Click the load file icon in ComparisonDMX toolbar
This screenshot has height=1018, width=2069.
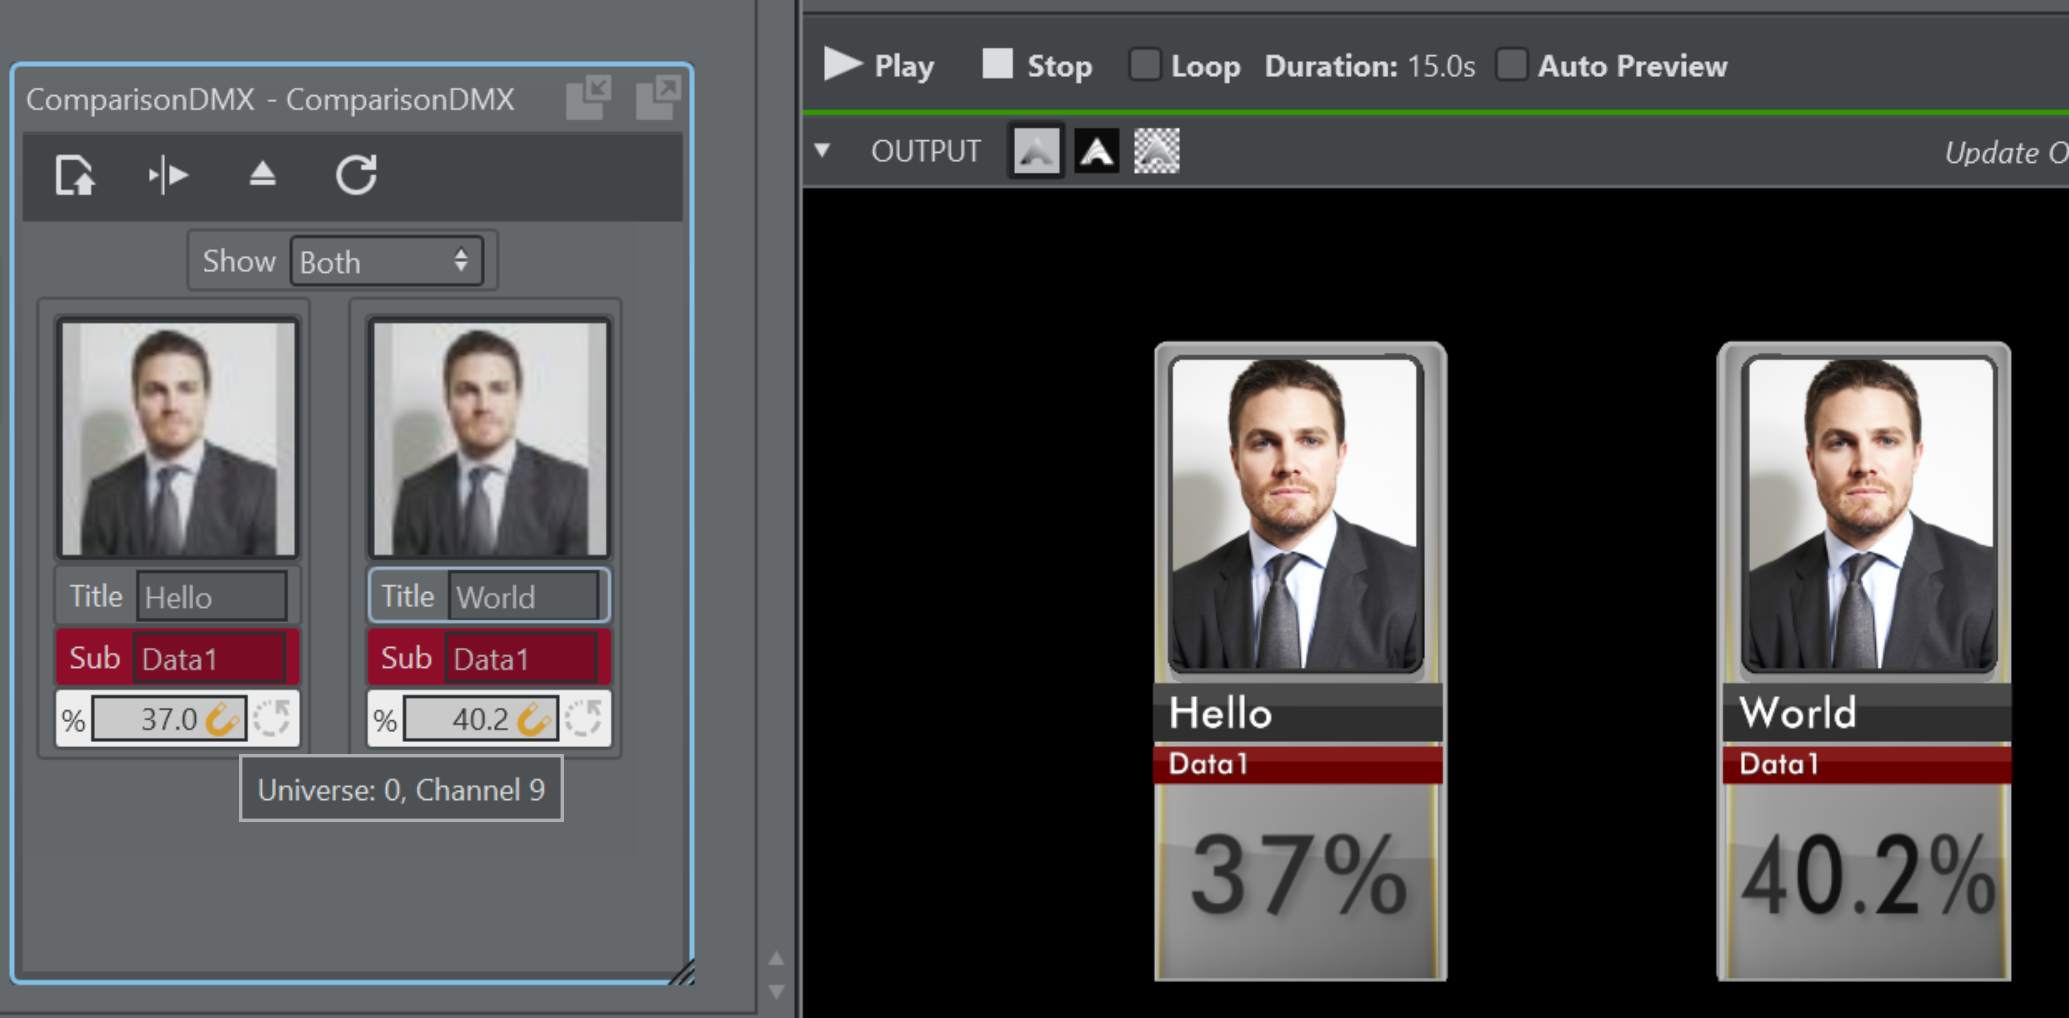pos(75,176)
